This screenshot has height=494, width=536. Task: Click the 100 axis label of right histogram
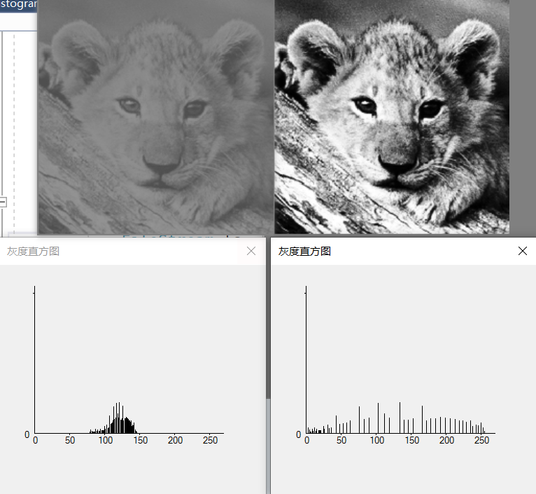pyautogui.click(x=377, y=440)
